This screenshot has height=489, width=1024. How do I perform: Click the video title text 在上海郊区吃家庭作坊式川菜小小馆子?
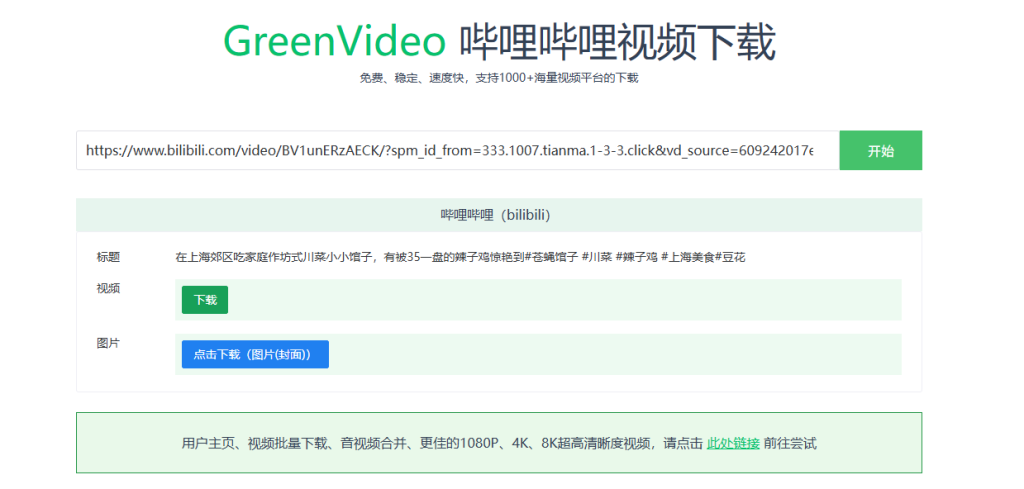pos(276,257)
